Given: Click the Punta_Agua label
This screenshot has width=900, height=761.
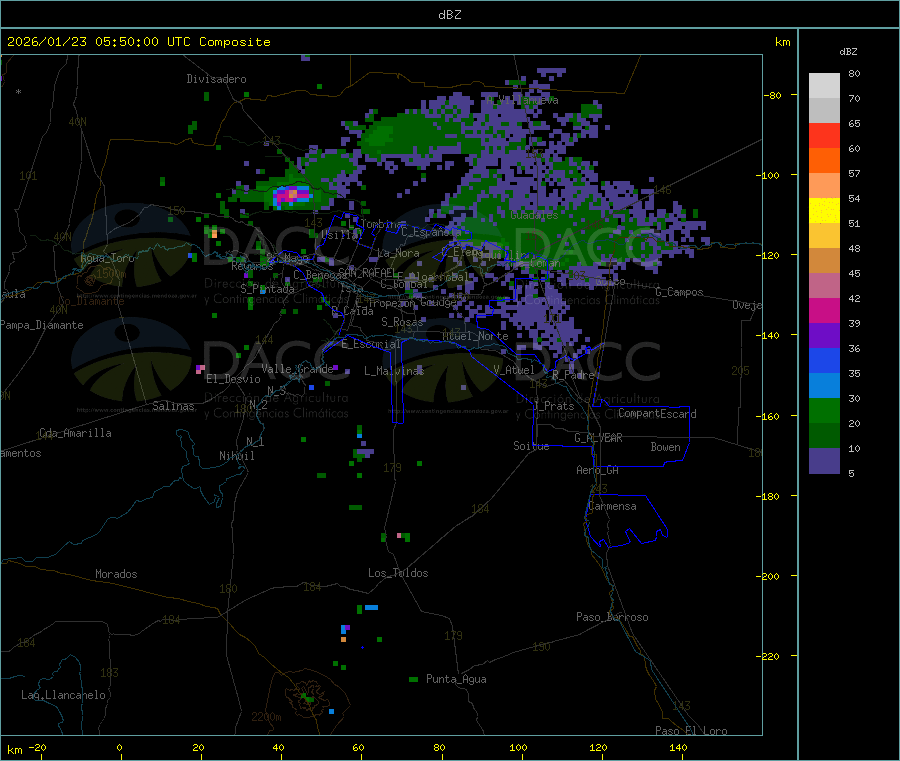Looking at the screenshot, I should [456, 680].
